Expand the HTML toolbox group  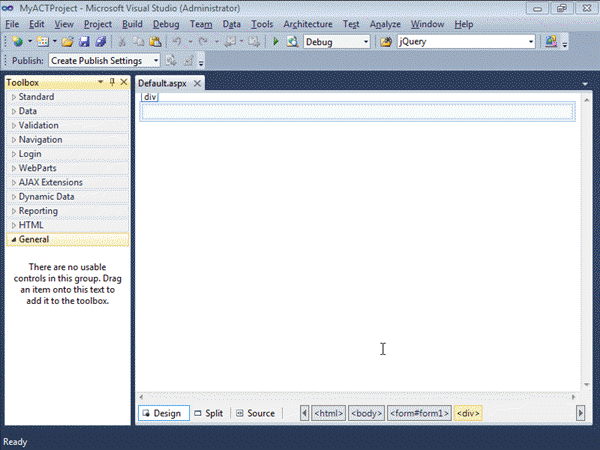pos(13,225)
